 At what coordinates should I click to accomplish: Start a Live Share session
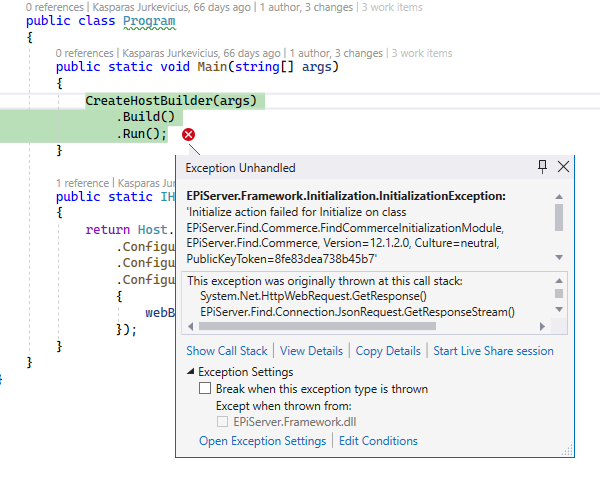coord(493,351)
